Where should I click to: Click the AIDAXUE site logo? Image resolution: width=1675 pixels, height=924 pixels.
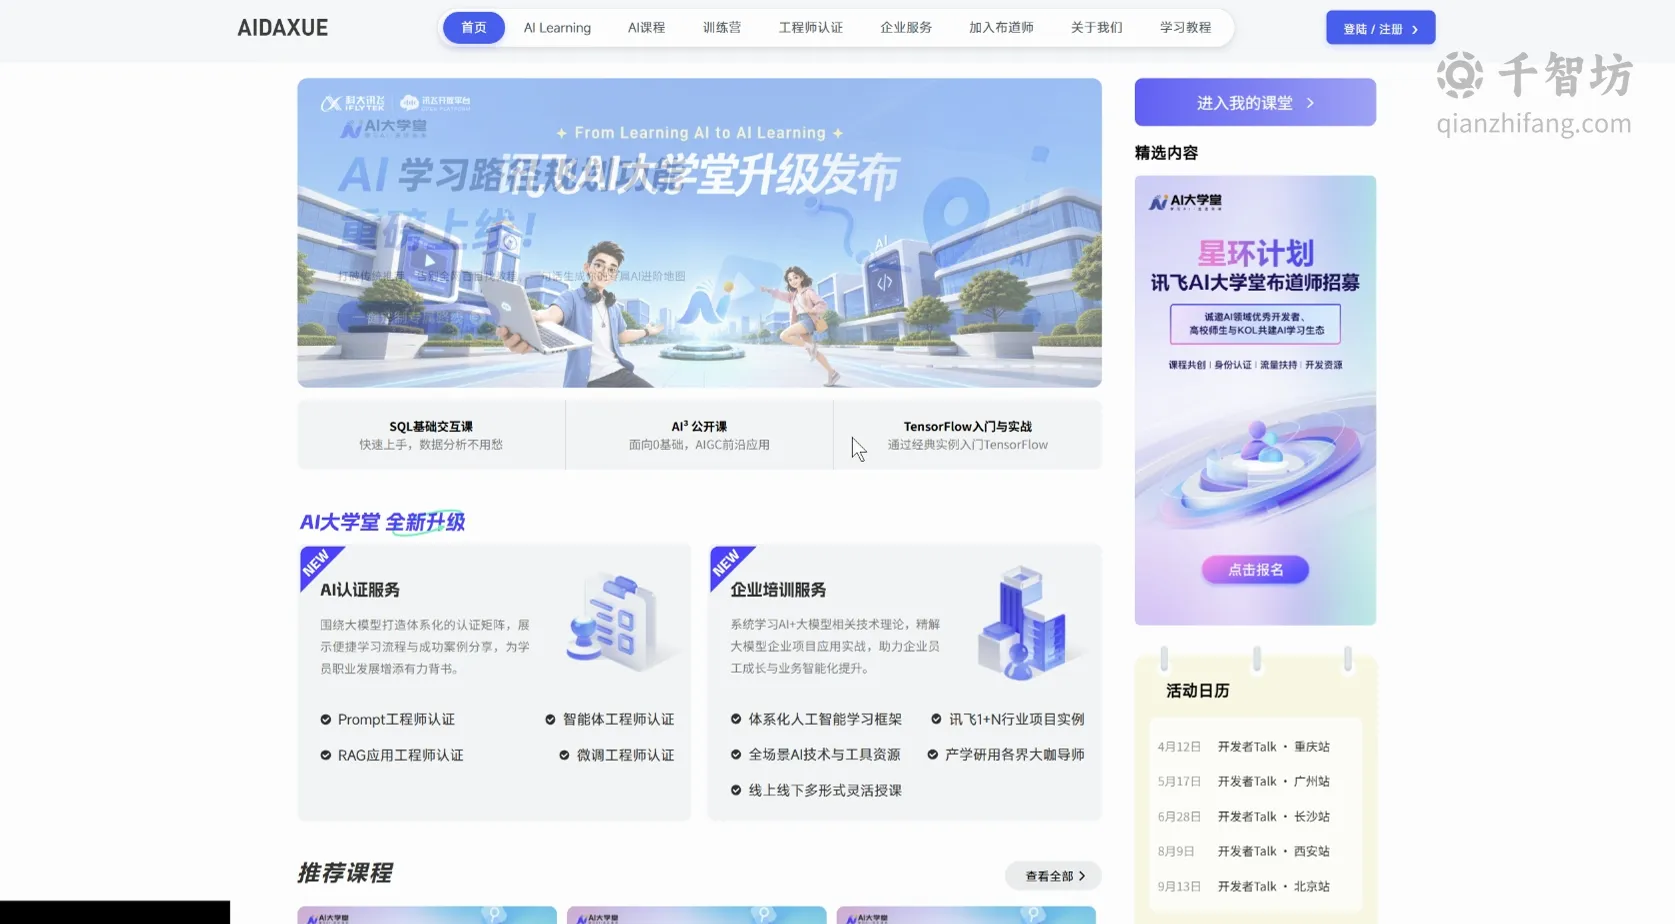coord(282,28)
